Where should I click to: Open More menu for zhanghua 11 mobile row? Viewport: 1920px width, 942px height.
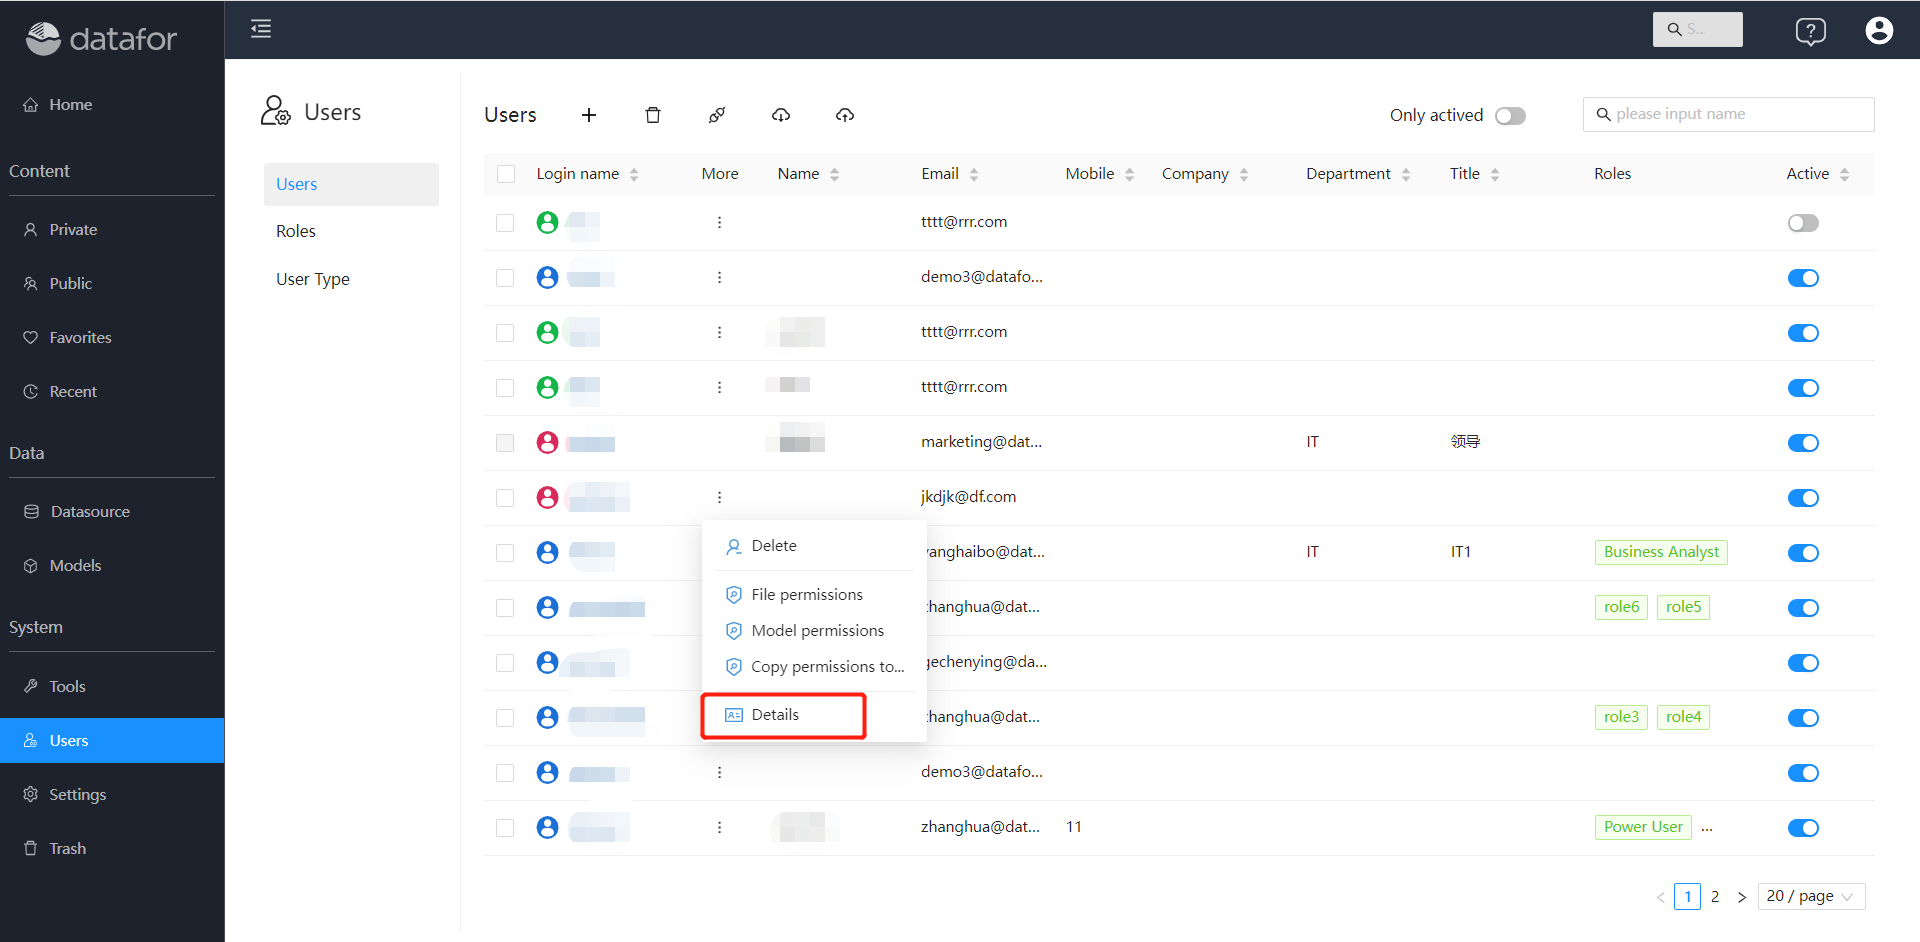point(719,827)
